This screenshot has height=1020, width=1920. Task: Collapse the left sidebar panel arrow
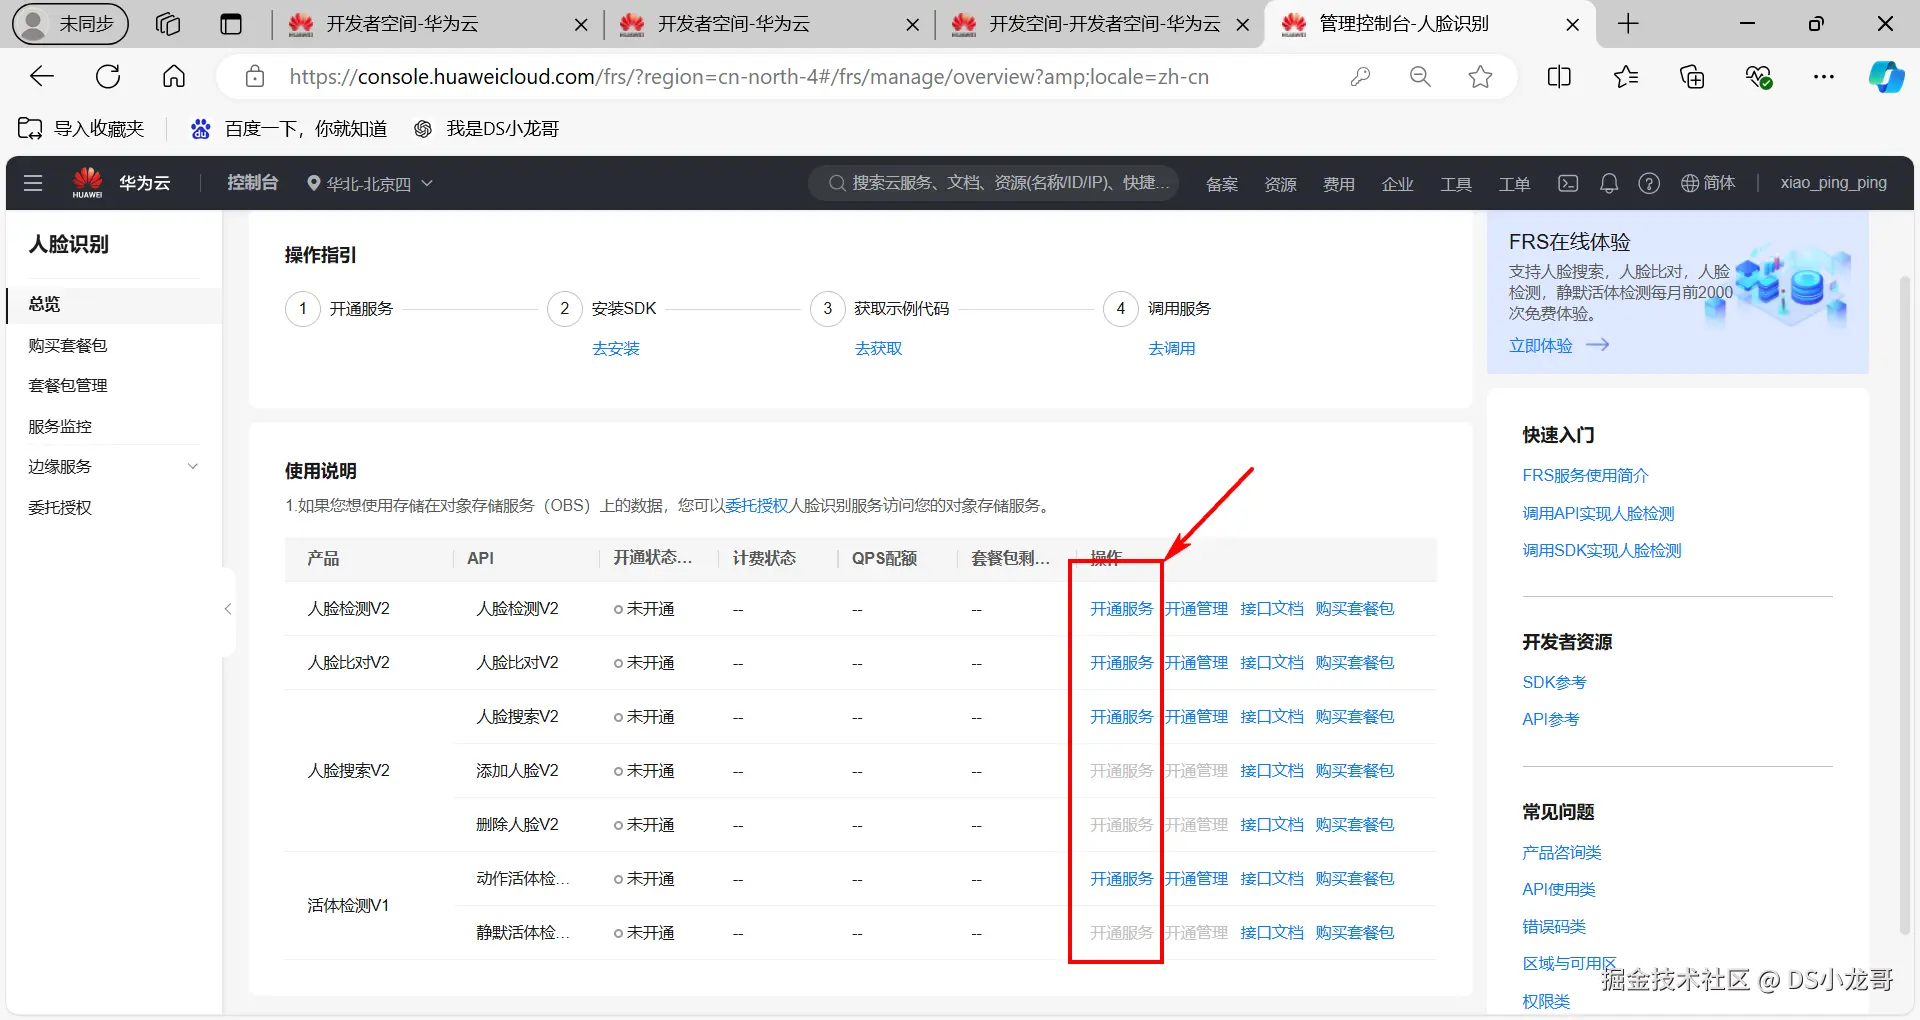(x=228, y=609)
